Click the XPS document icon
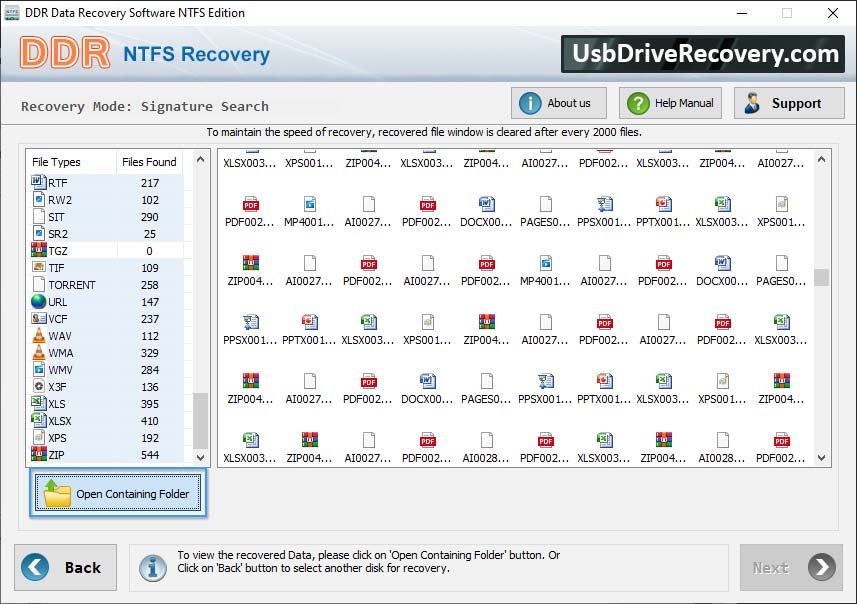857x604 pixels. (x=39, y=437)
